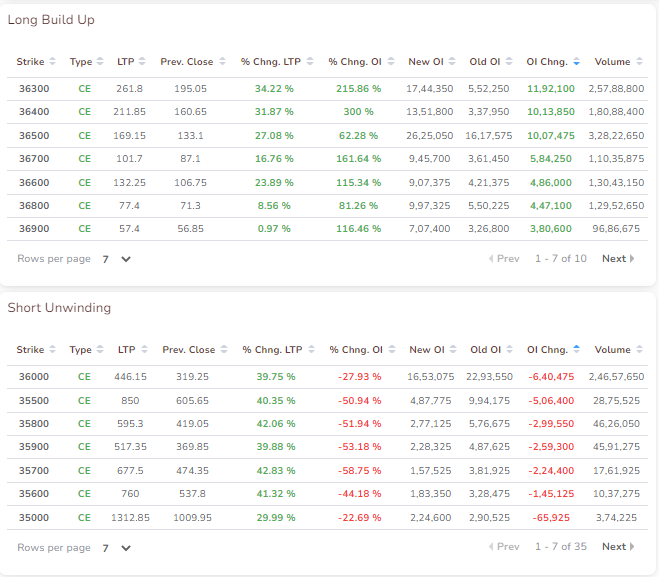Click the '1 - 7 of 35' page indicator
The image size is (659, 577).
point(561,546)
